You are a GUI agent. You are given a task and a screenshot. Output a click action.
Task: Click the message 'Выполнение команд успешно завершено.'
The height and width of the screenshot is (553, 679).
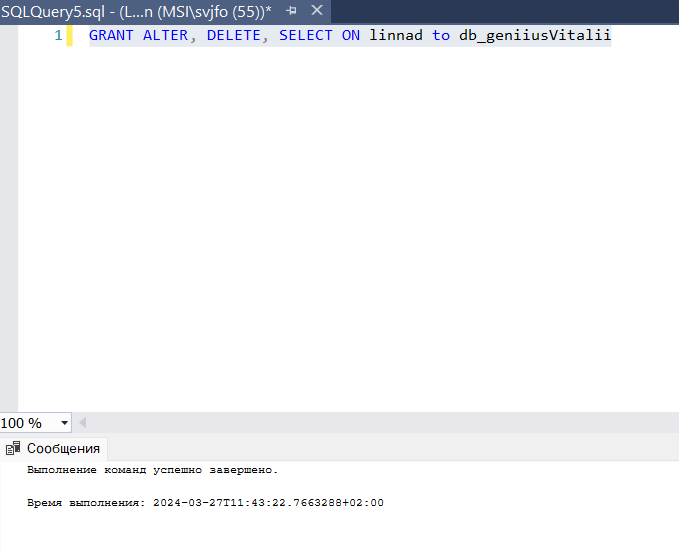(152, 470)
